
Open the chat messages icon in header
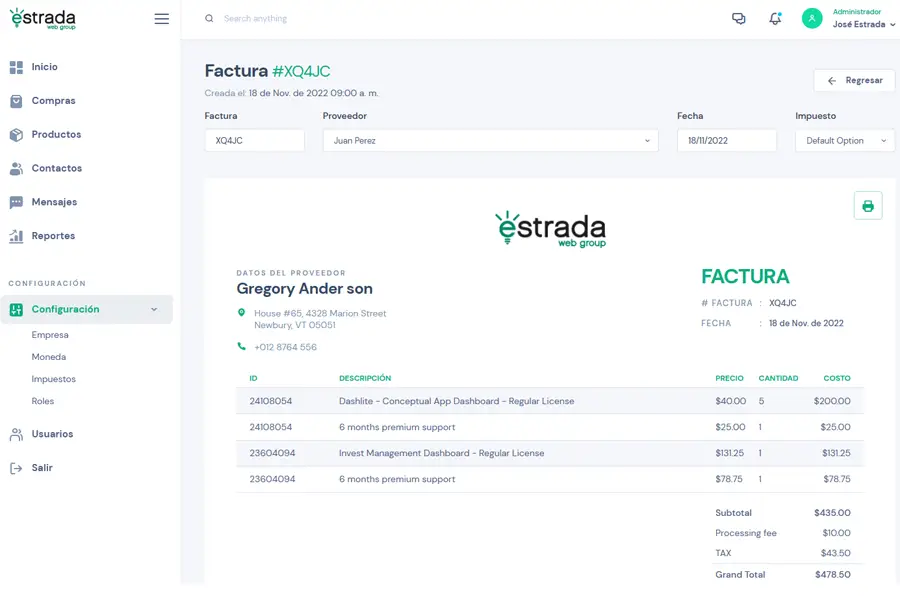click(739, 18)
